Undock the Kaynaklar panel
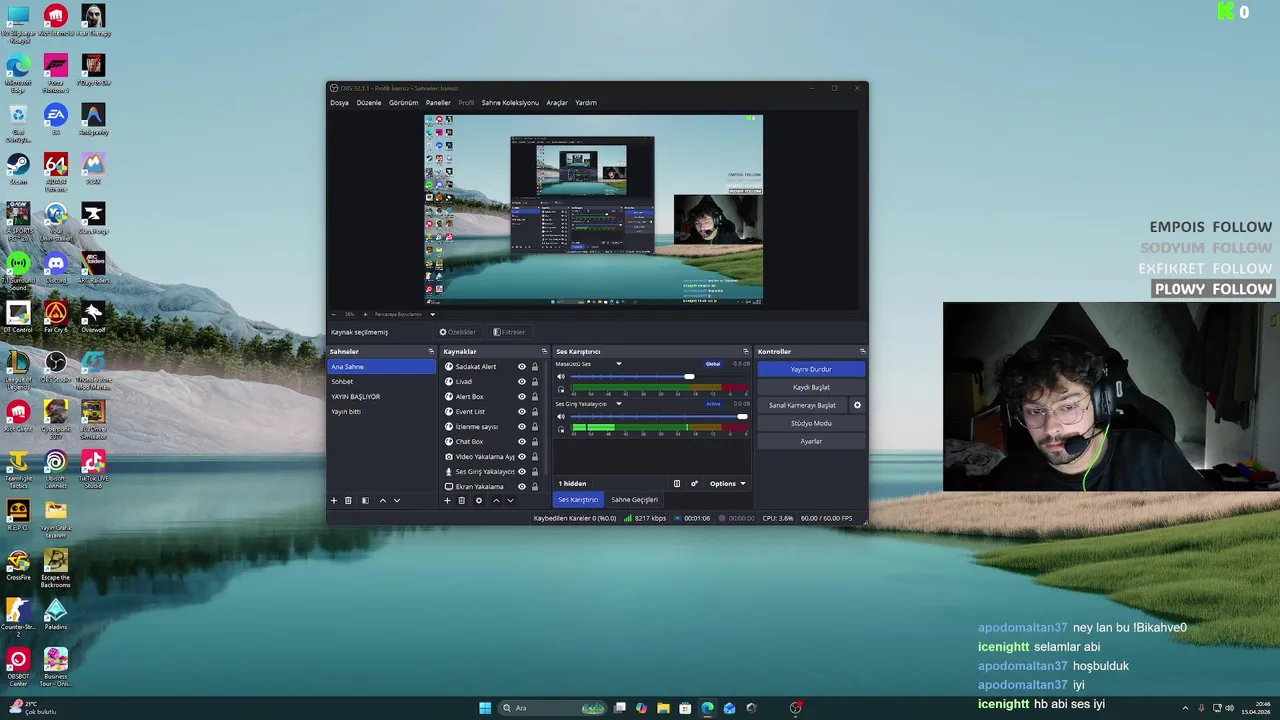The width and height of the screenshot is (1280, 720). coord(544,351)
